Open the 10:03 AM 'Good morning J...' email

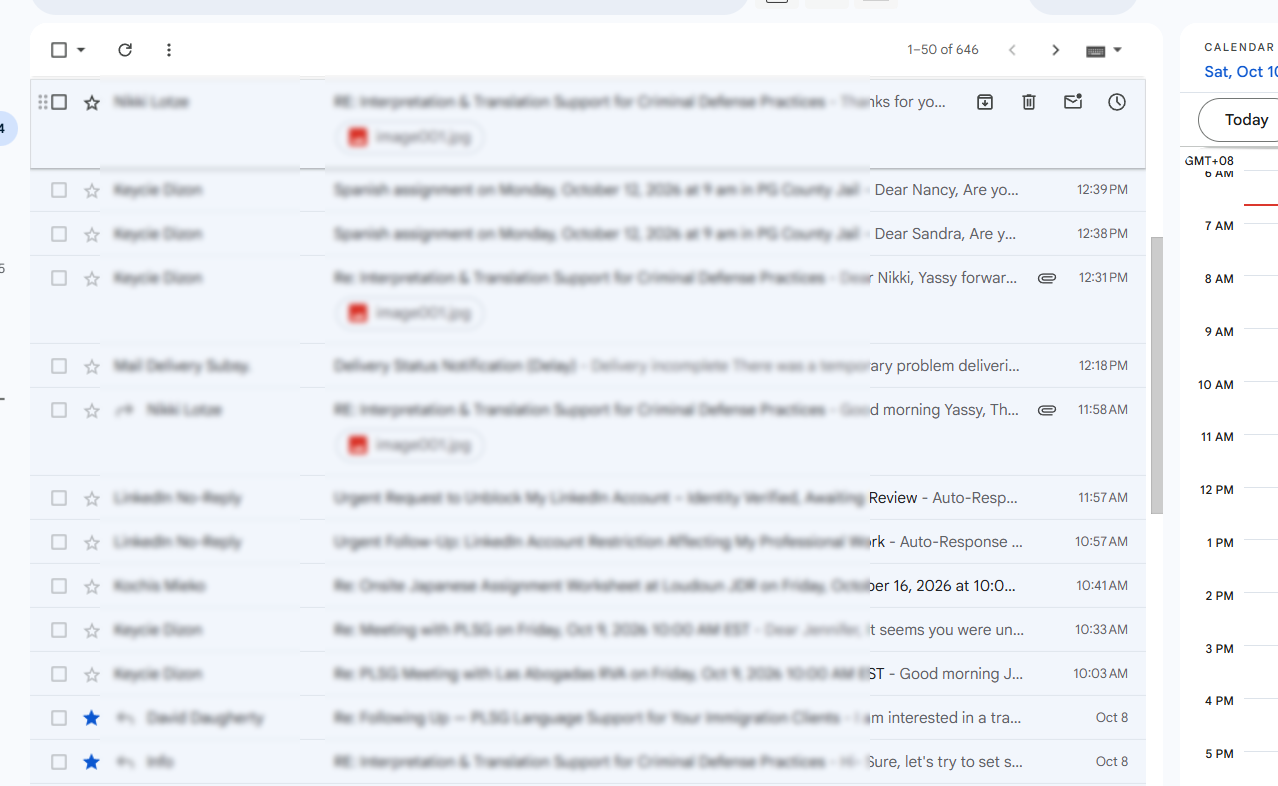588,674
